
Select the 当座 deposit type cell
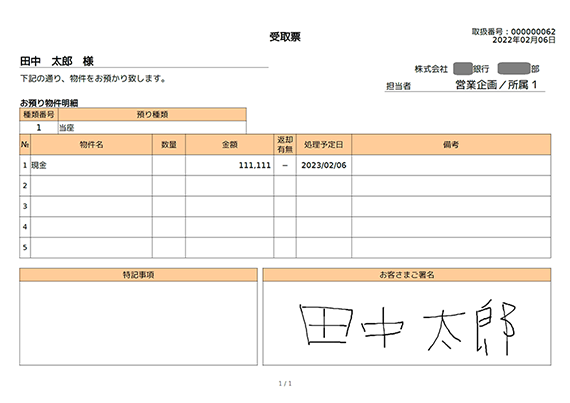pyautogui.click(x=152, y=128)
